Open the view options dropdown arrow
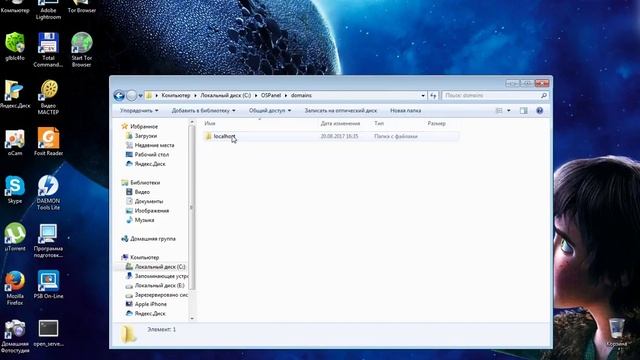The image size is (640, 360). coord(509,111)
